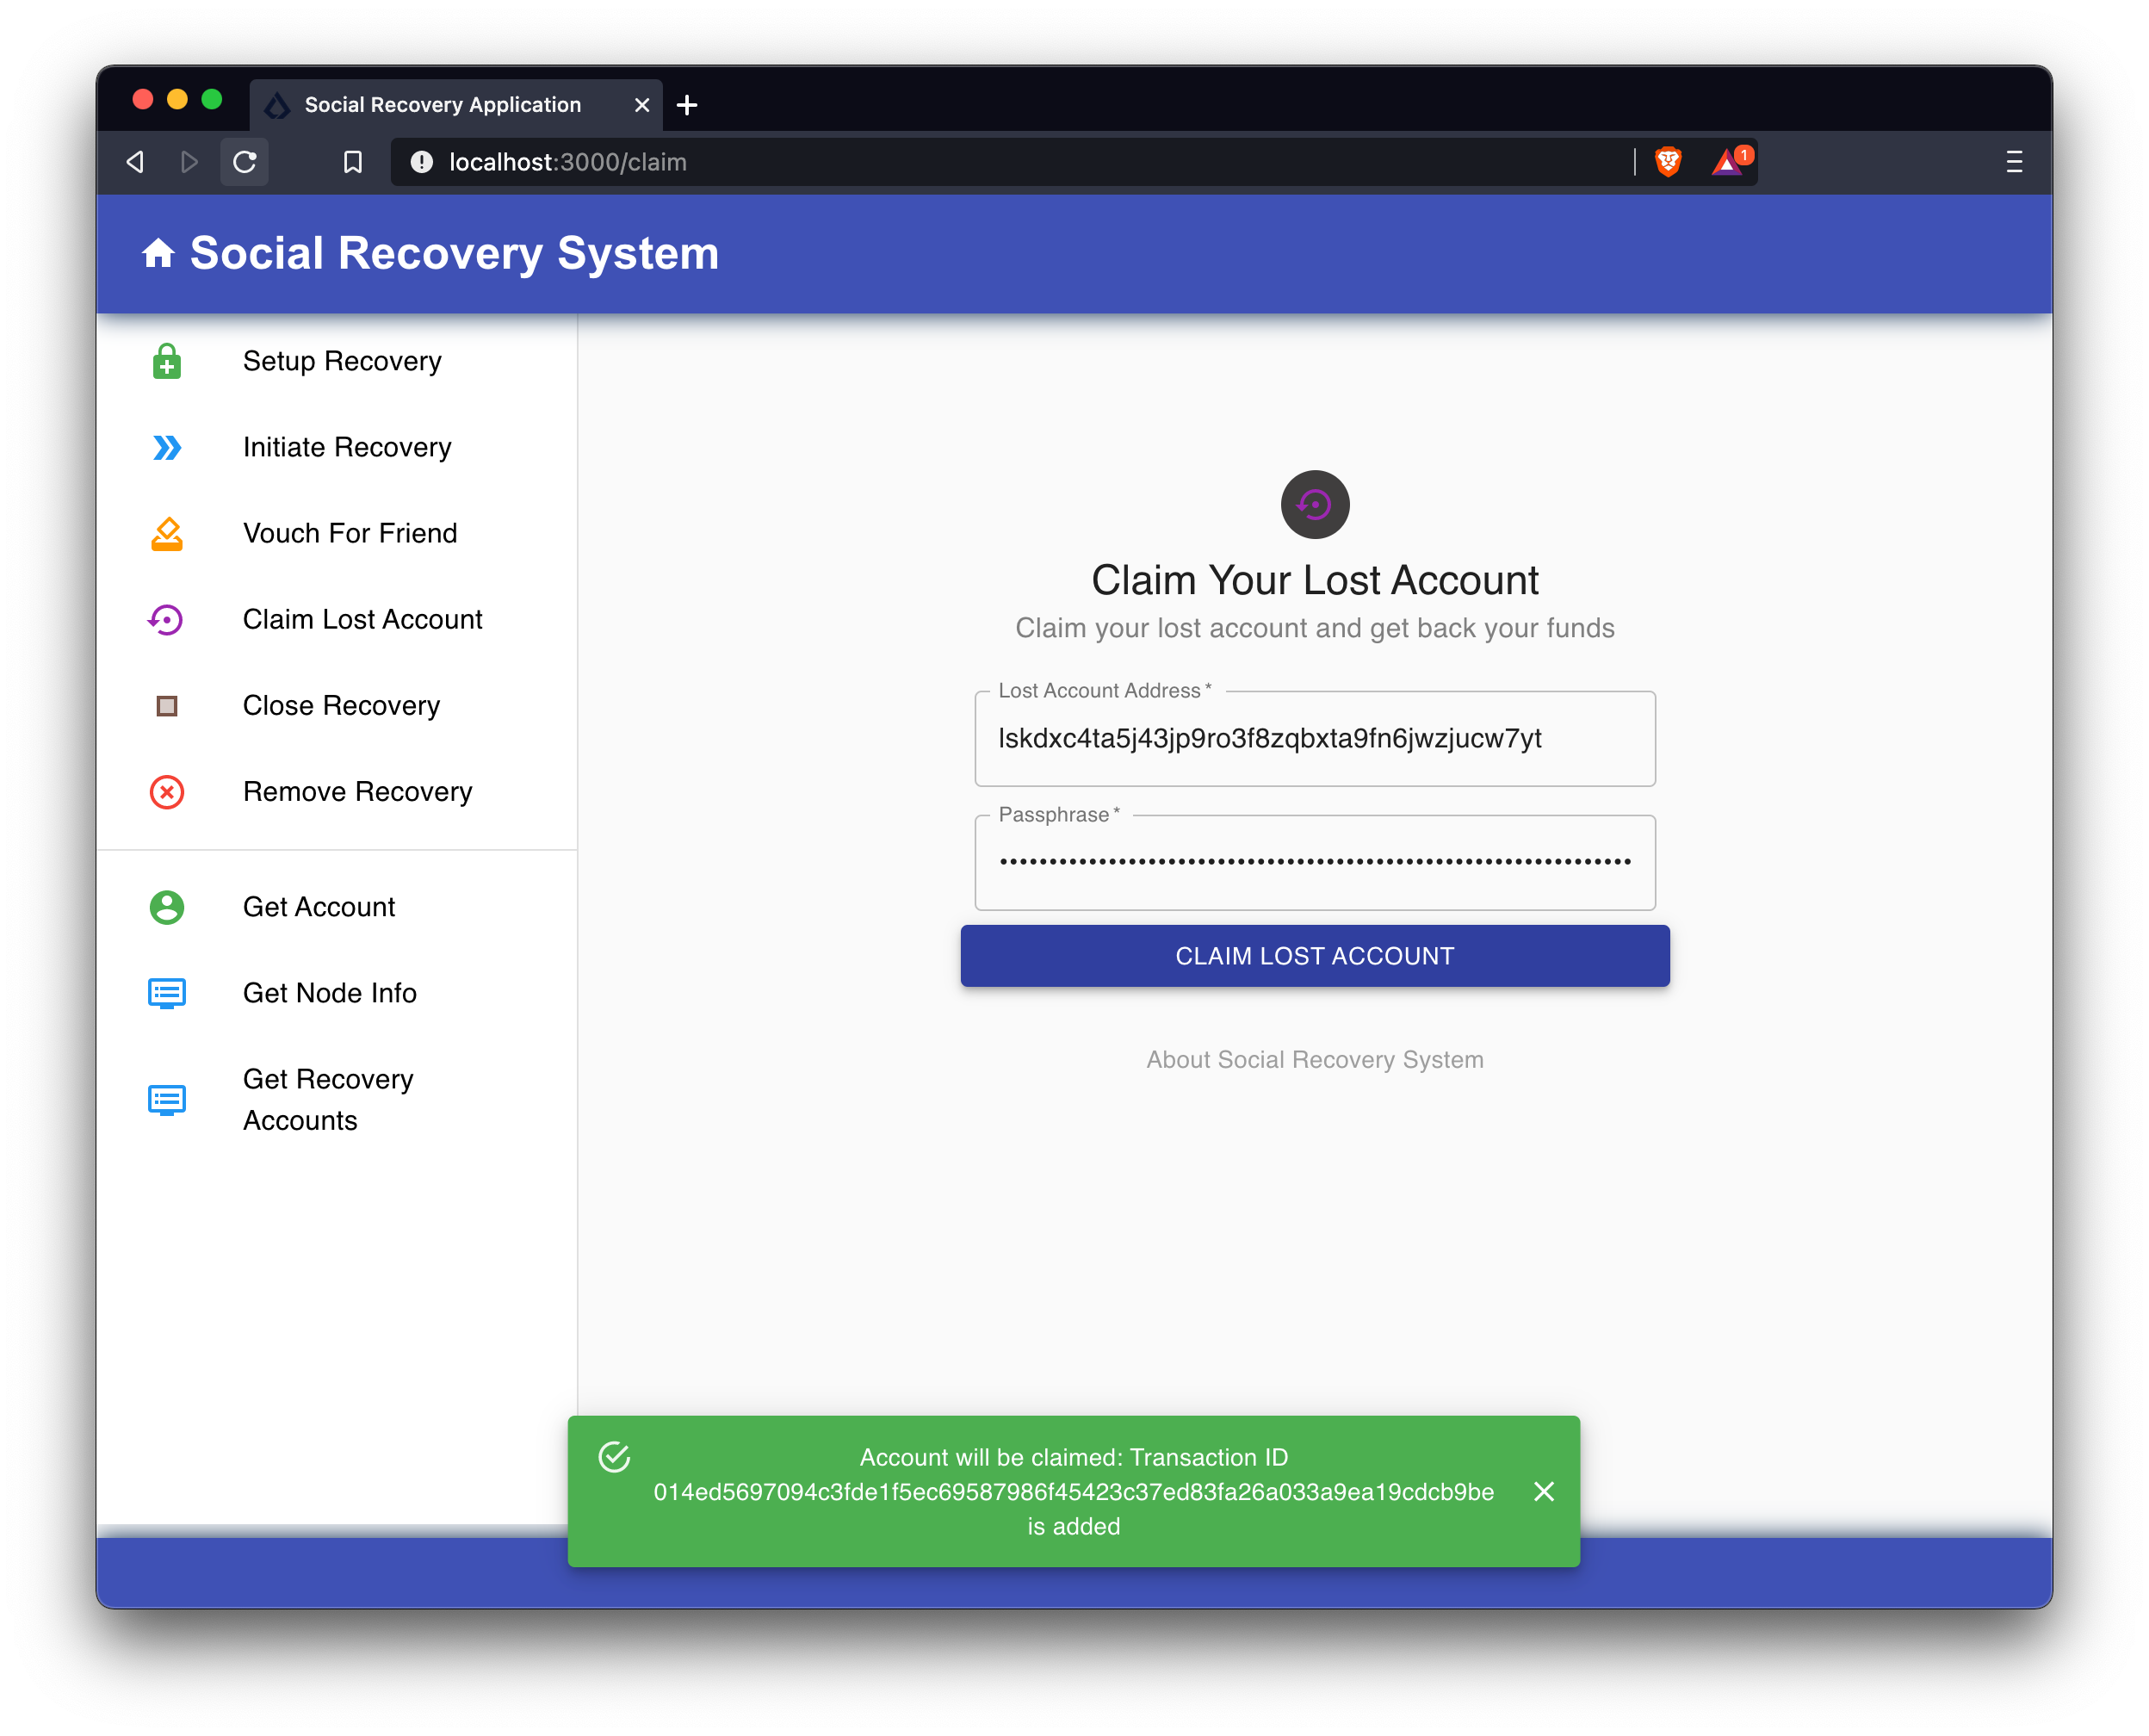2149x1736 pixels.
Task: Open the About Social Recovery System link
Action: [x=1314, y=1059]
